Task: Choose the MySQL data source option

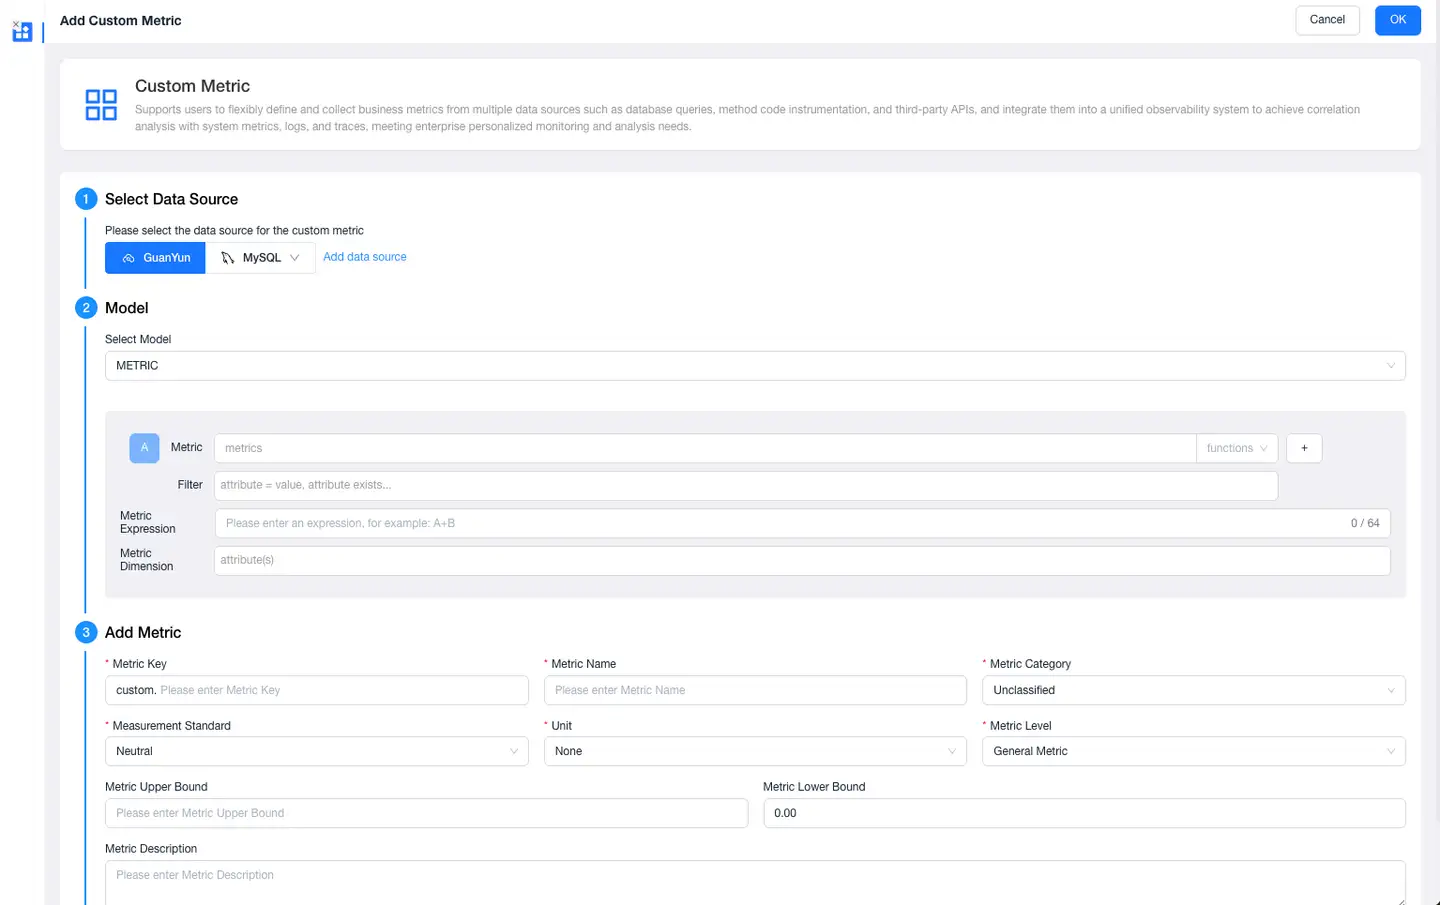Action: click(260, 258)
